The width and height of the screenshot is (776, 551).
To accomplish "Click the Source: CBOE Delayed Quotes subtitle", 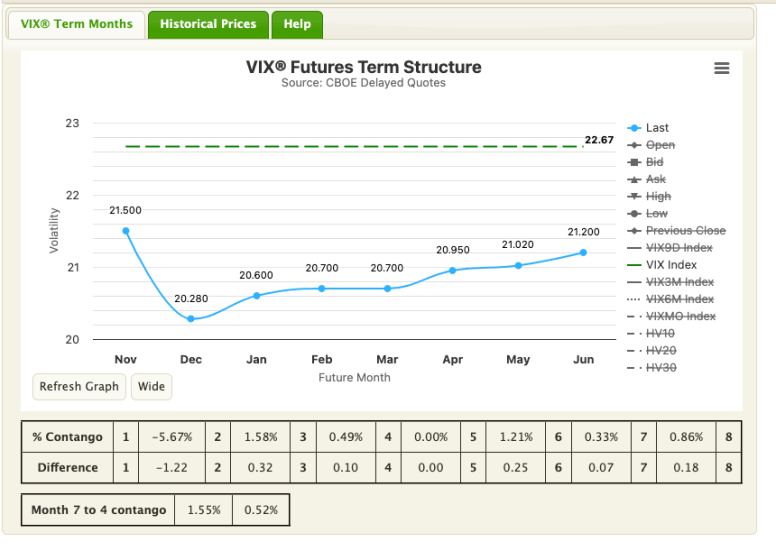I will tap(363, 83).
